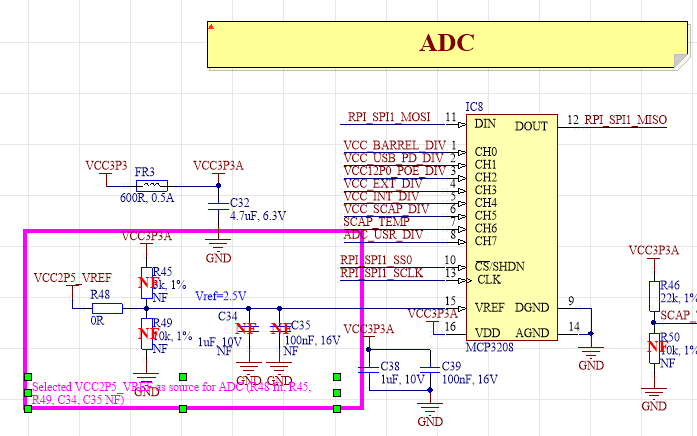Select the FR3 ferrite bead symbol
Viewport: 697px width, 436px height.
151,184
